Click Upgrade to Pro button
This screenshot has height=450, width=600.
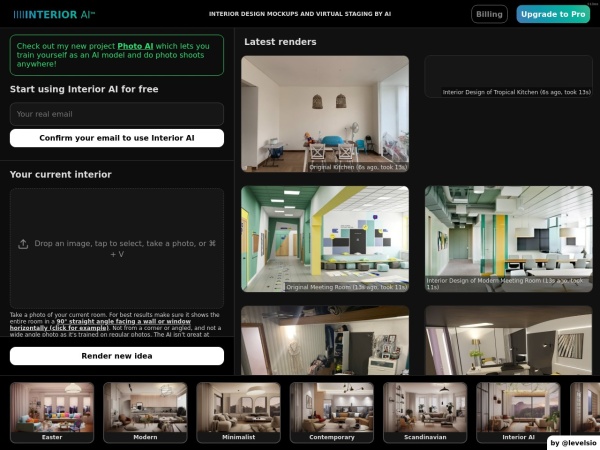[552, 14]
